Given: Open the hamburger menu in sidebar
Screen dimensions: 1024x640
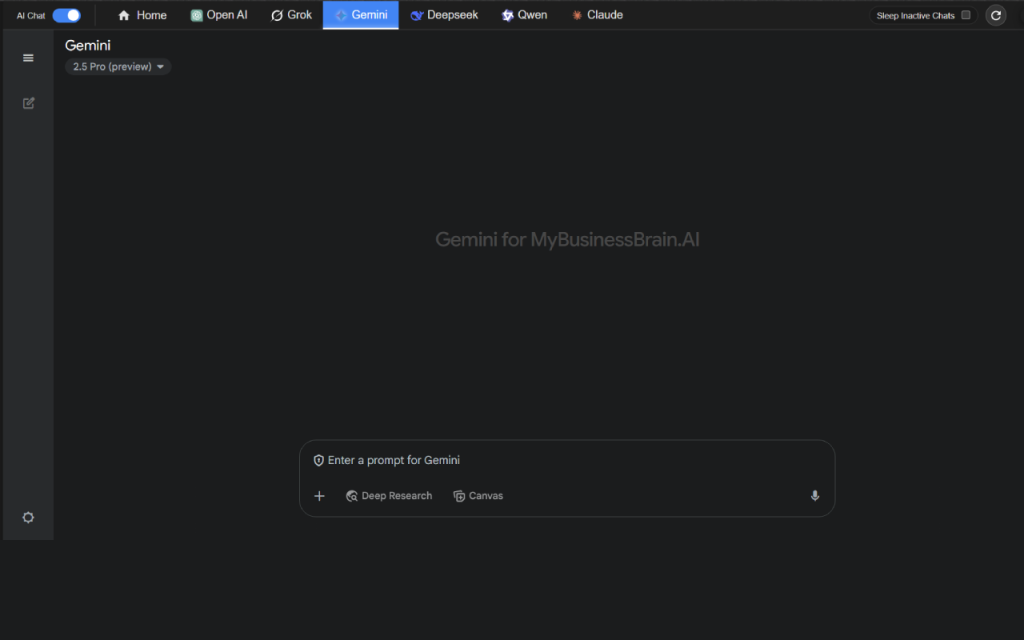Looking at the screenshot, I should click(28, 58).
